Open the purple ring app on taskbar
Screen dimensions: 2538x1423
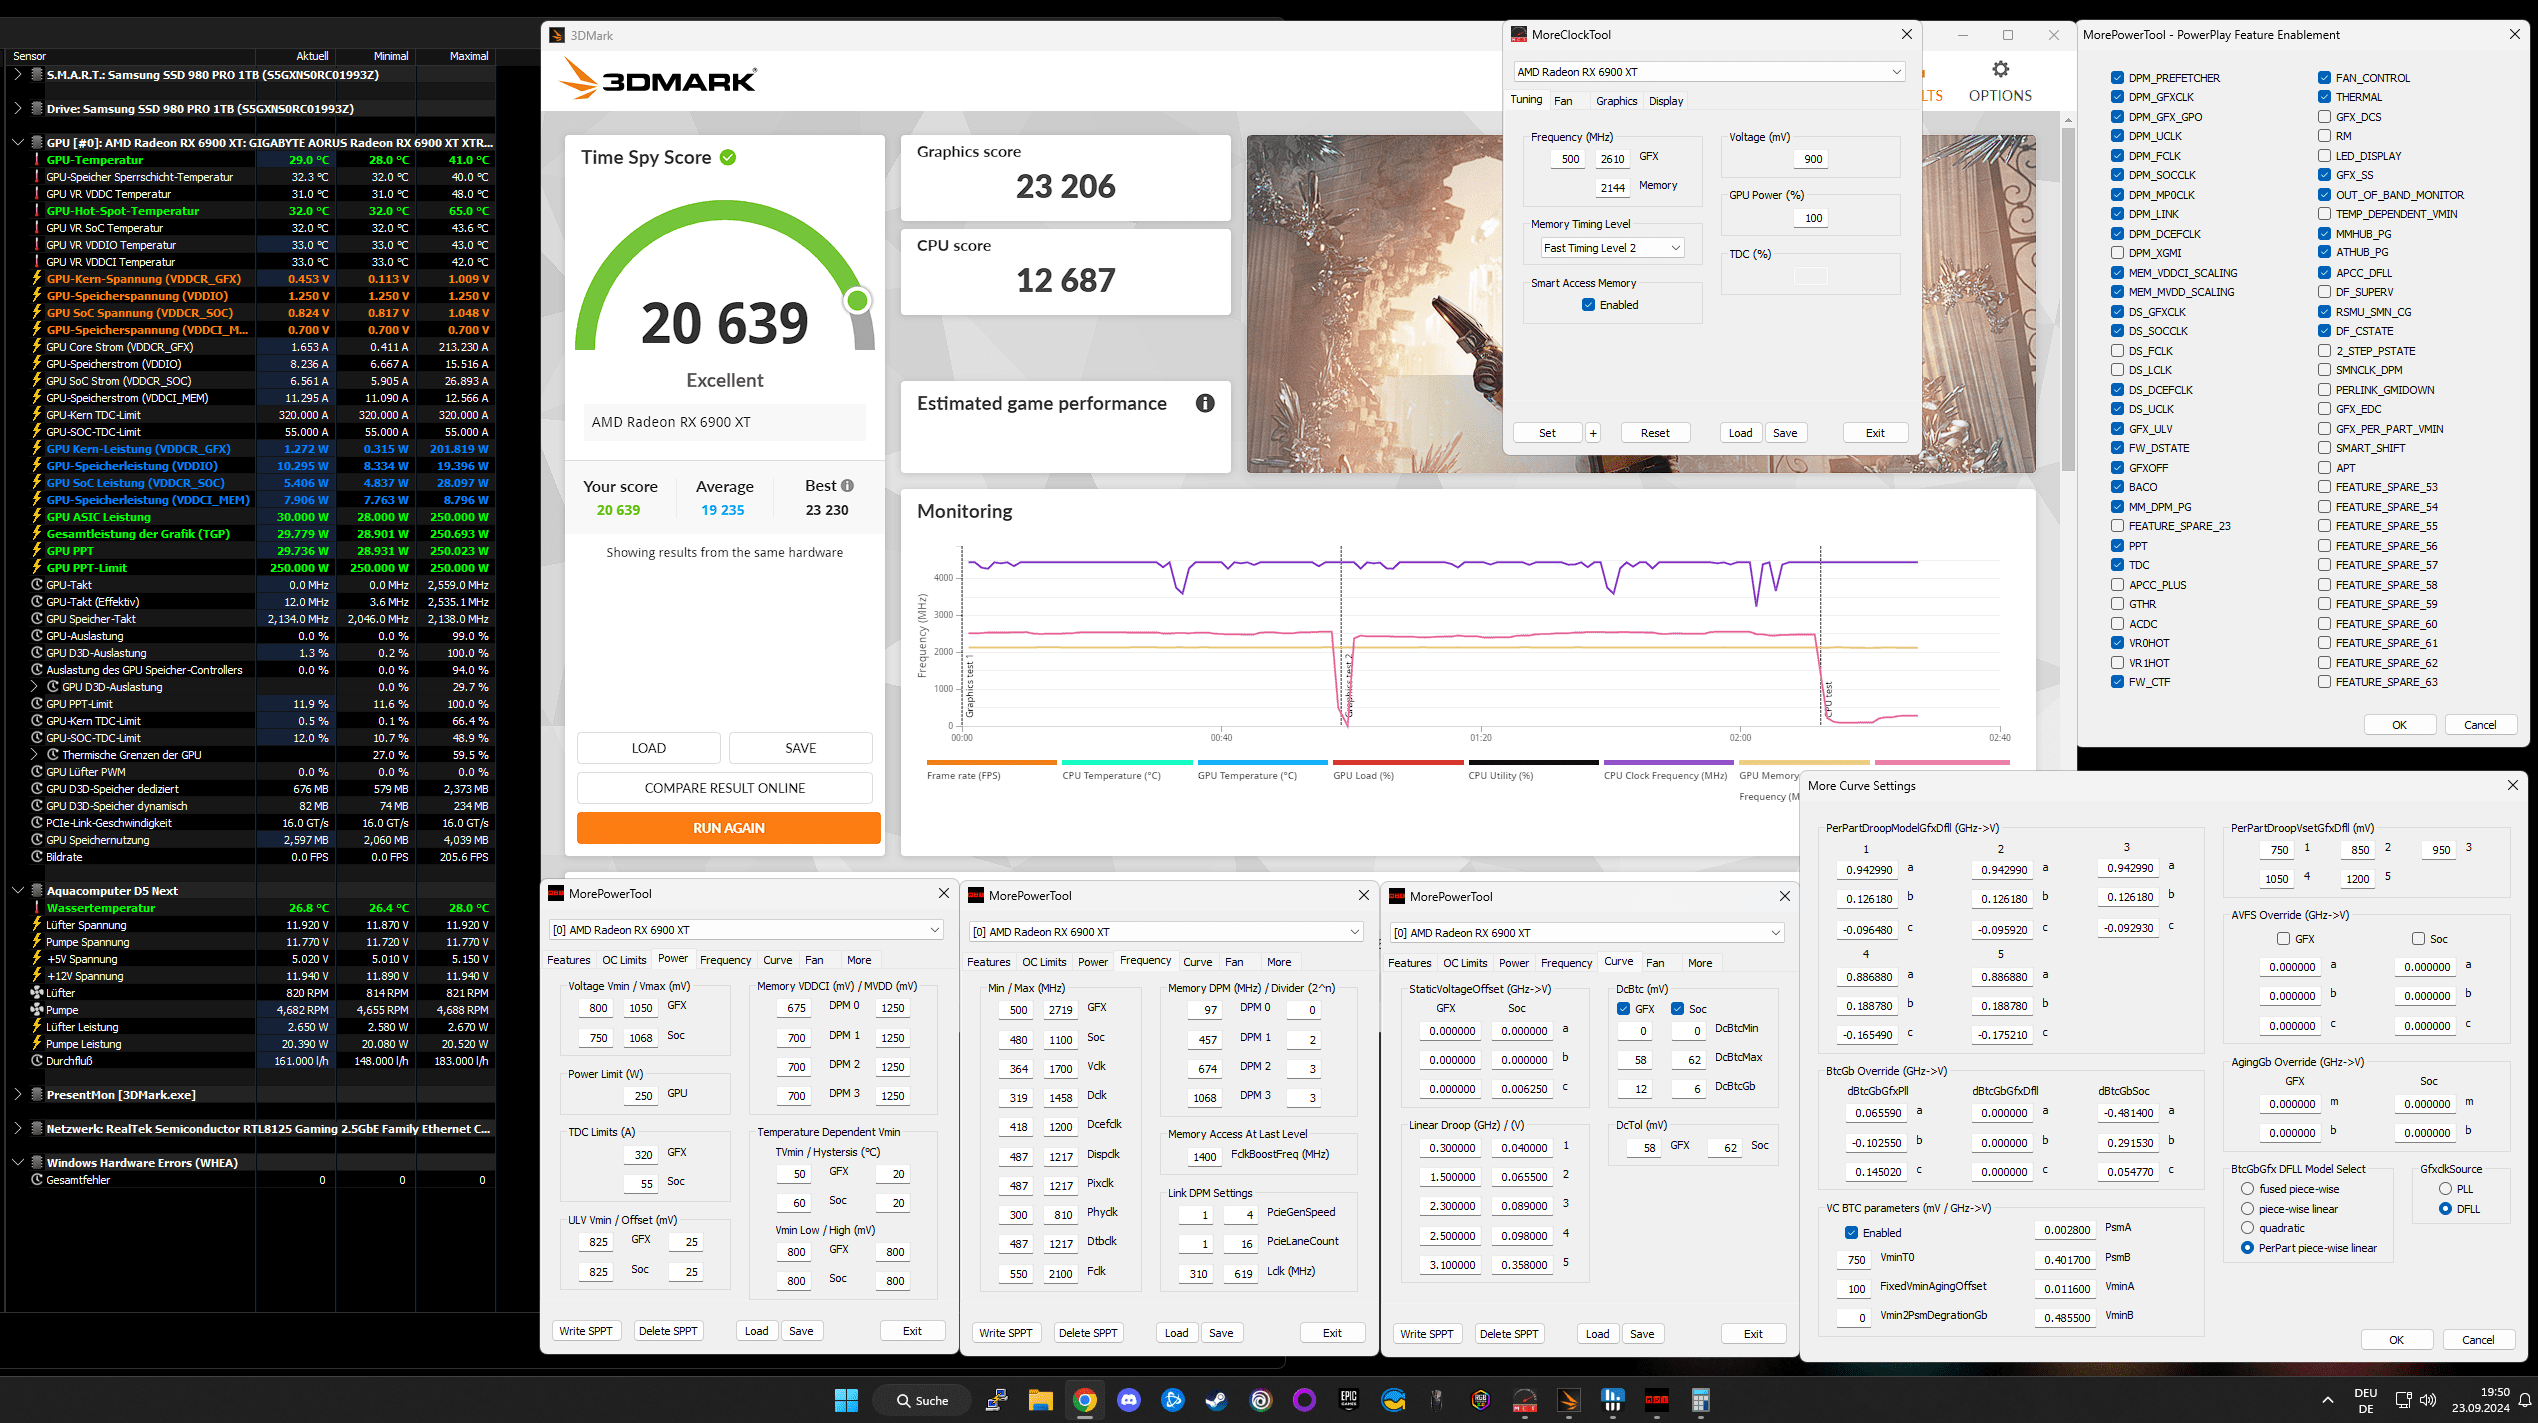(x=1305, y=1400)
